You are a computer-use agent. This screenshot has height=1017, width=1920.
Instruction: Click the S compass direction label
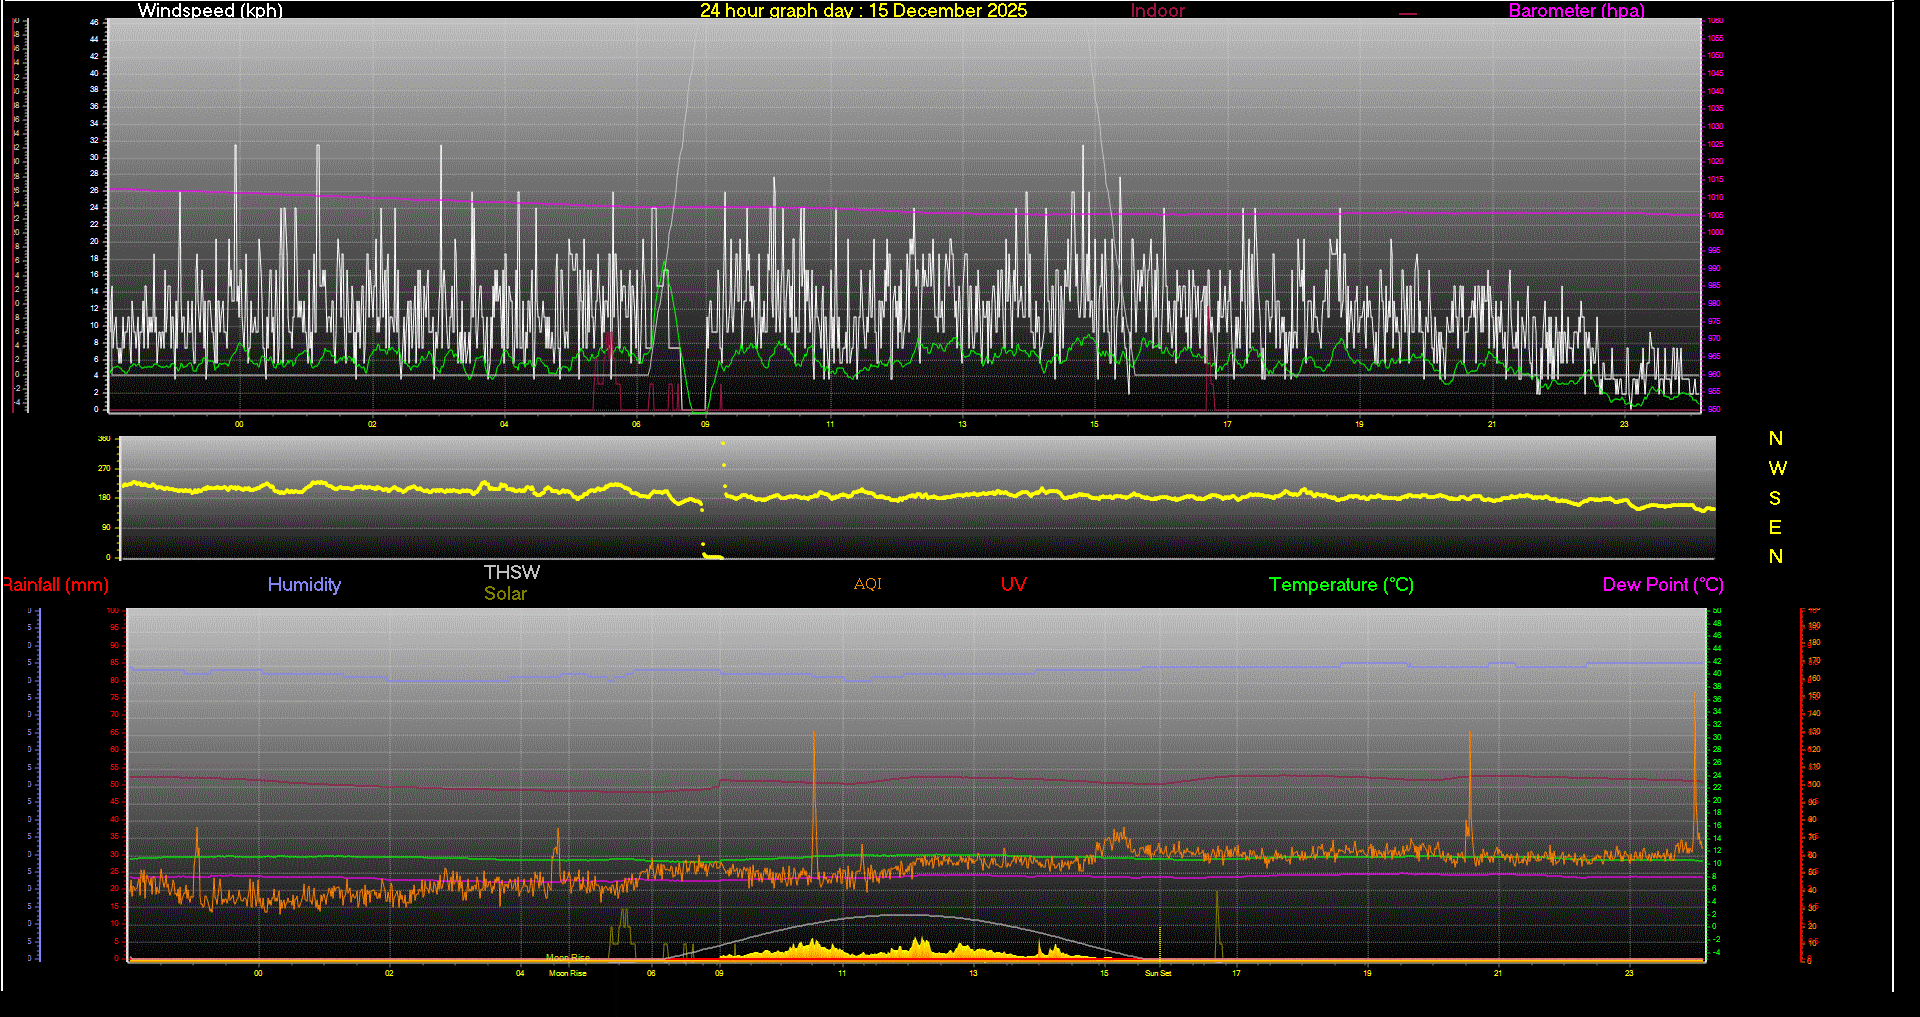click(1777, 497)
